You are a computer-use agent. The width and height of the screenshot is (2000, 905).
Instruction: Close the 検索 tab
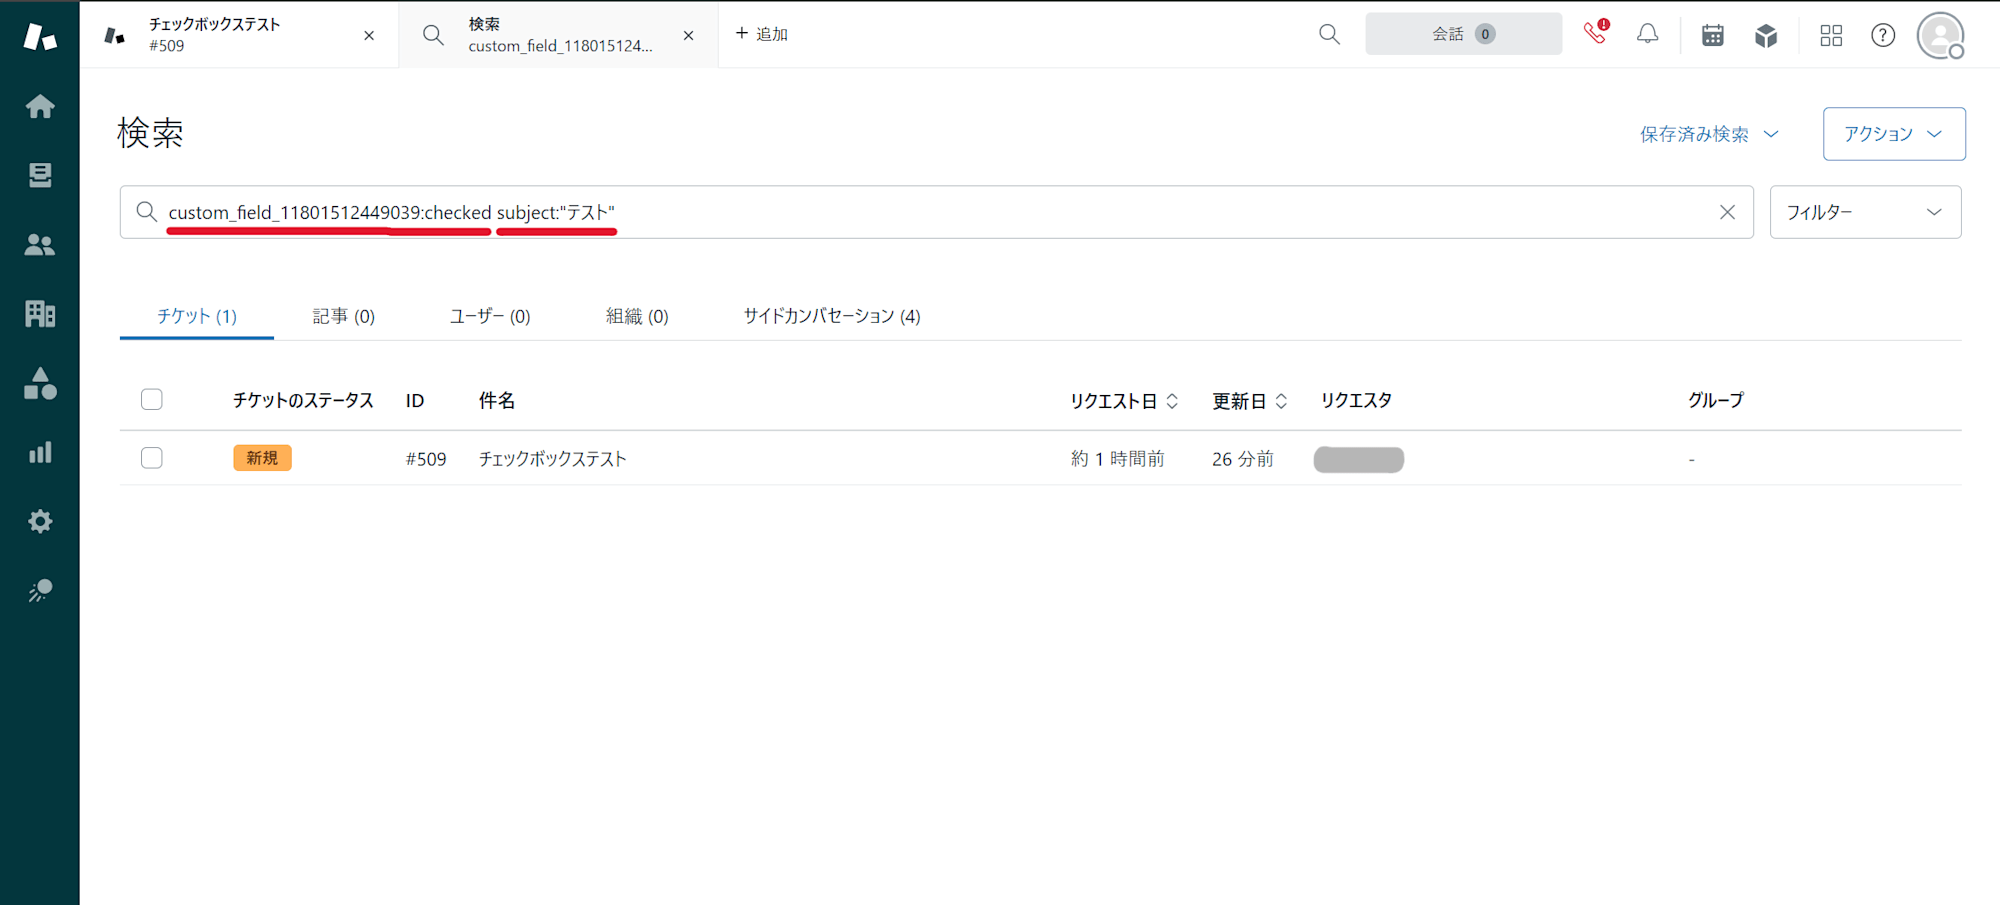click(x=688, y=35)
